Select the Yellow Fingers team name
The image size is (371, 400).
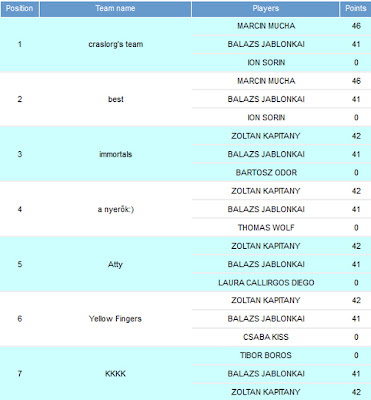(115, 319)
